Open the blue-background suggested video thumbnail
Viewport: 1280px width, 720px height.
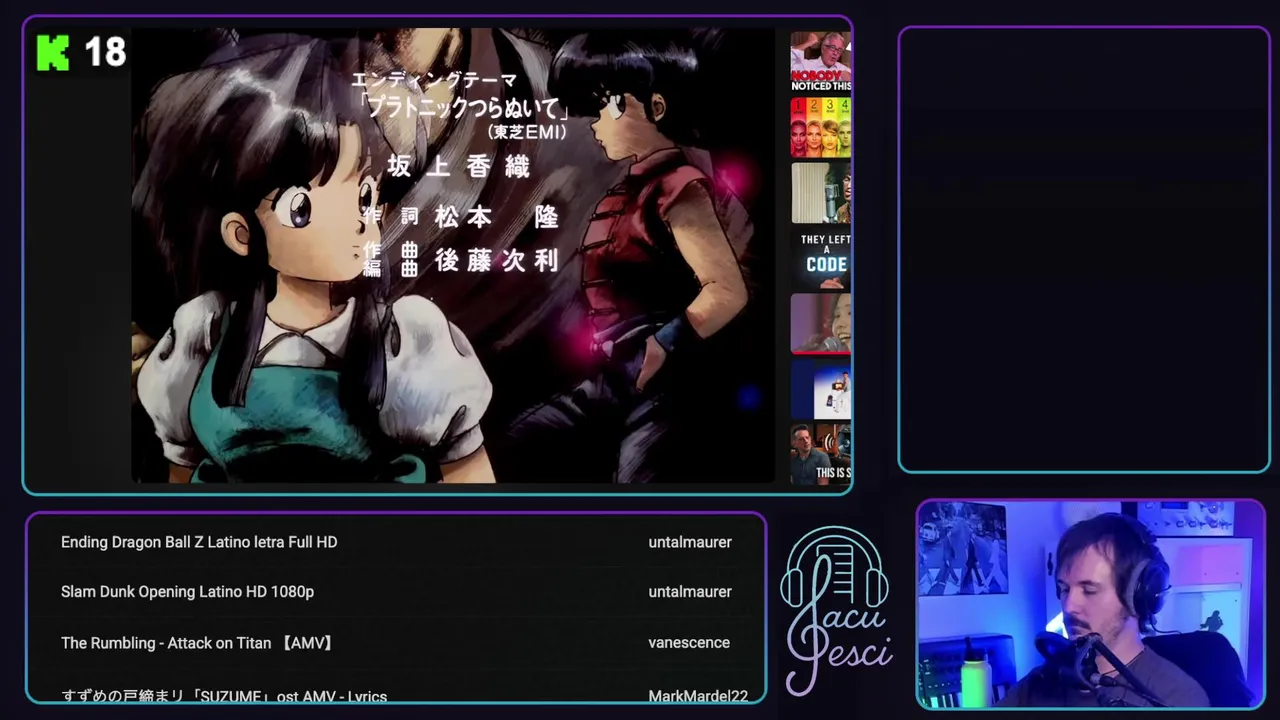821,389
